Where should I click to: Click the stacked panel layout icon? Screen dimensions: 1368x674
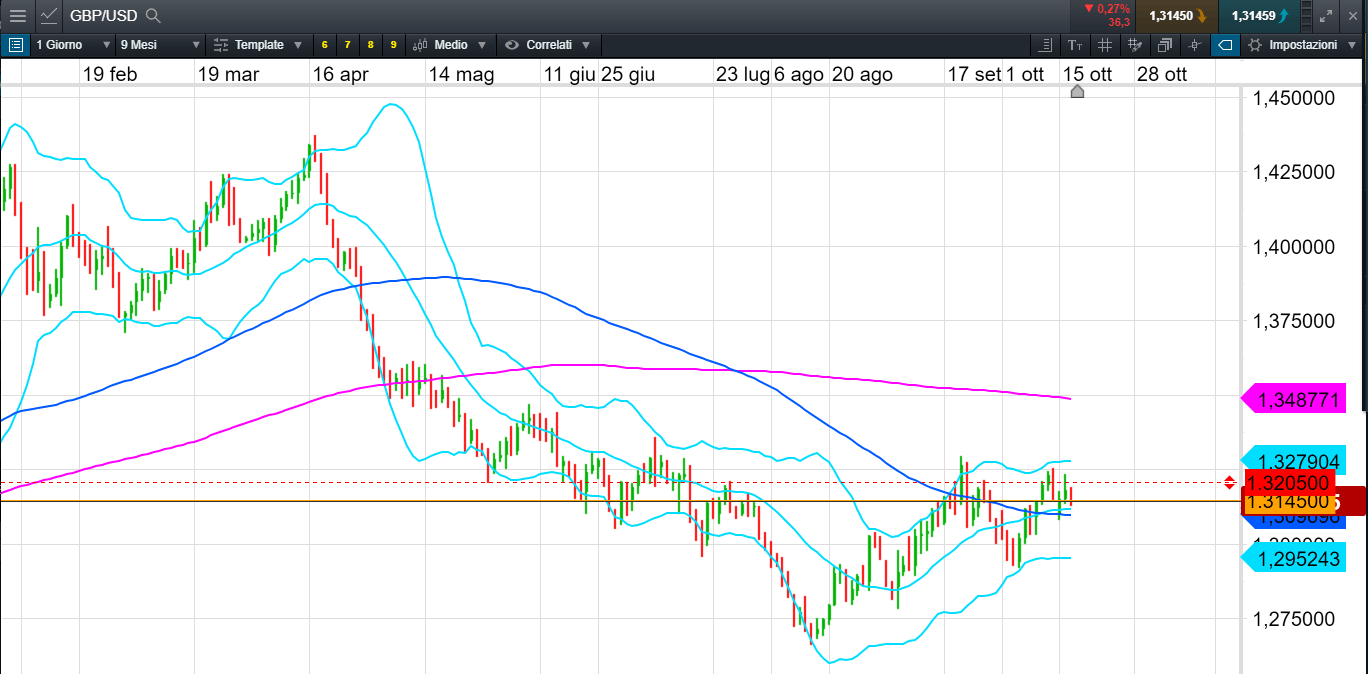coord(1307,16)
